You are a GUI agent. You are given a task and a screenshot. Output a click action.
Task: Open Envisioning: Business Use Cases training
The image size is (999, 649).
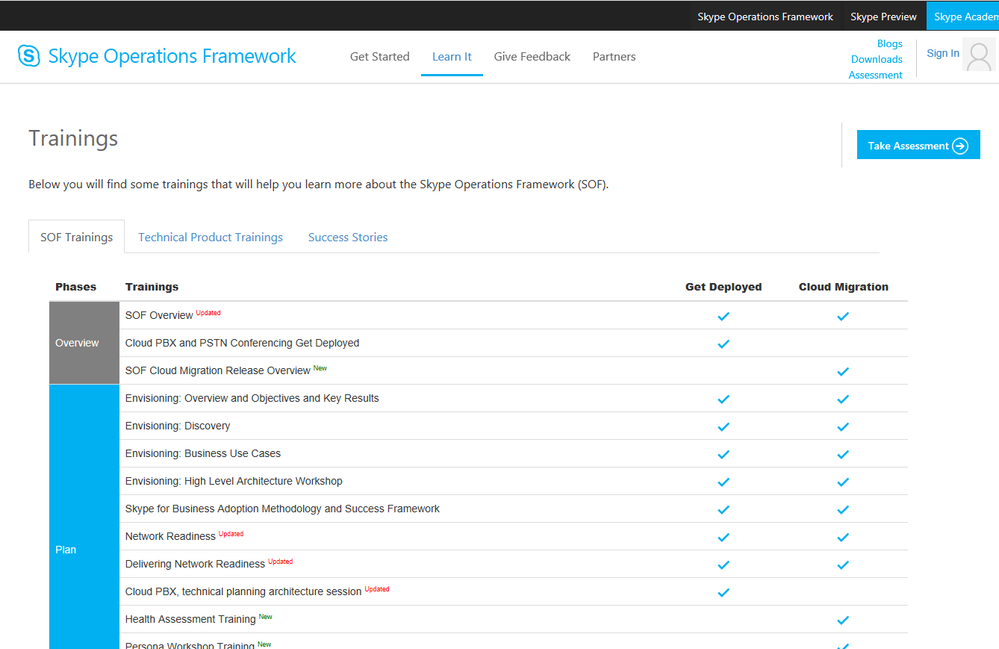pyautogui.click(x=203, y=453)
